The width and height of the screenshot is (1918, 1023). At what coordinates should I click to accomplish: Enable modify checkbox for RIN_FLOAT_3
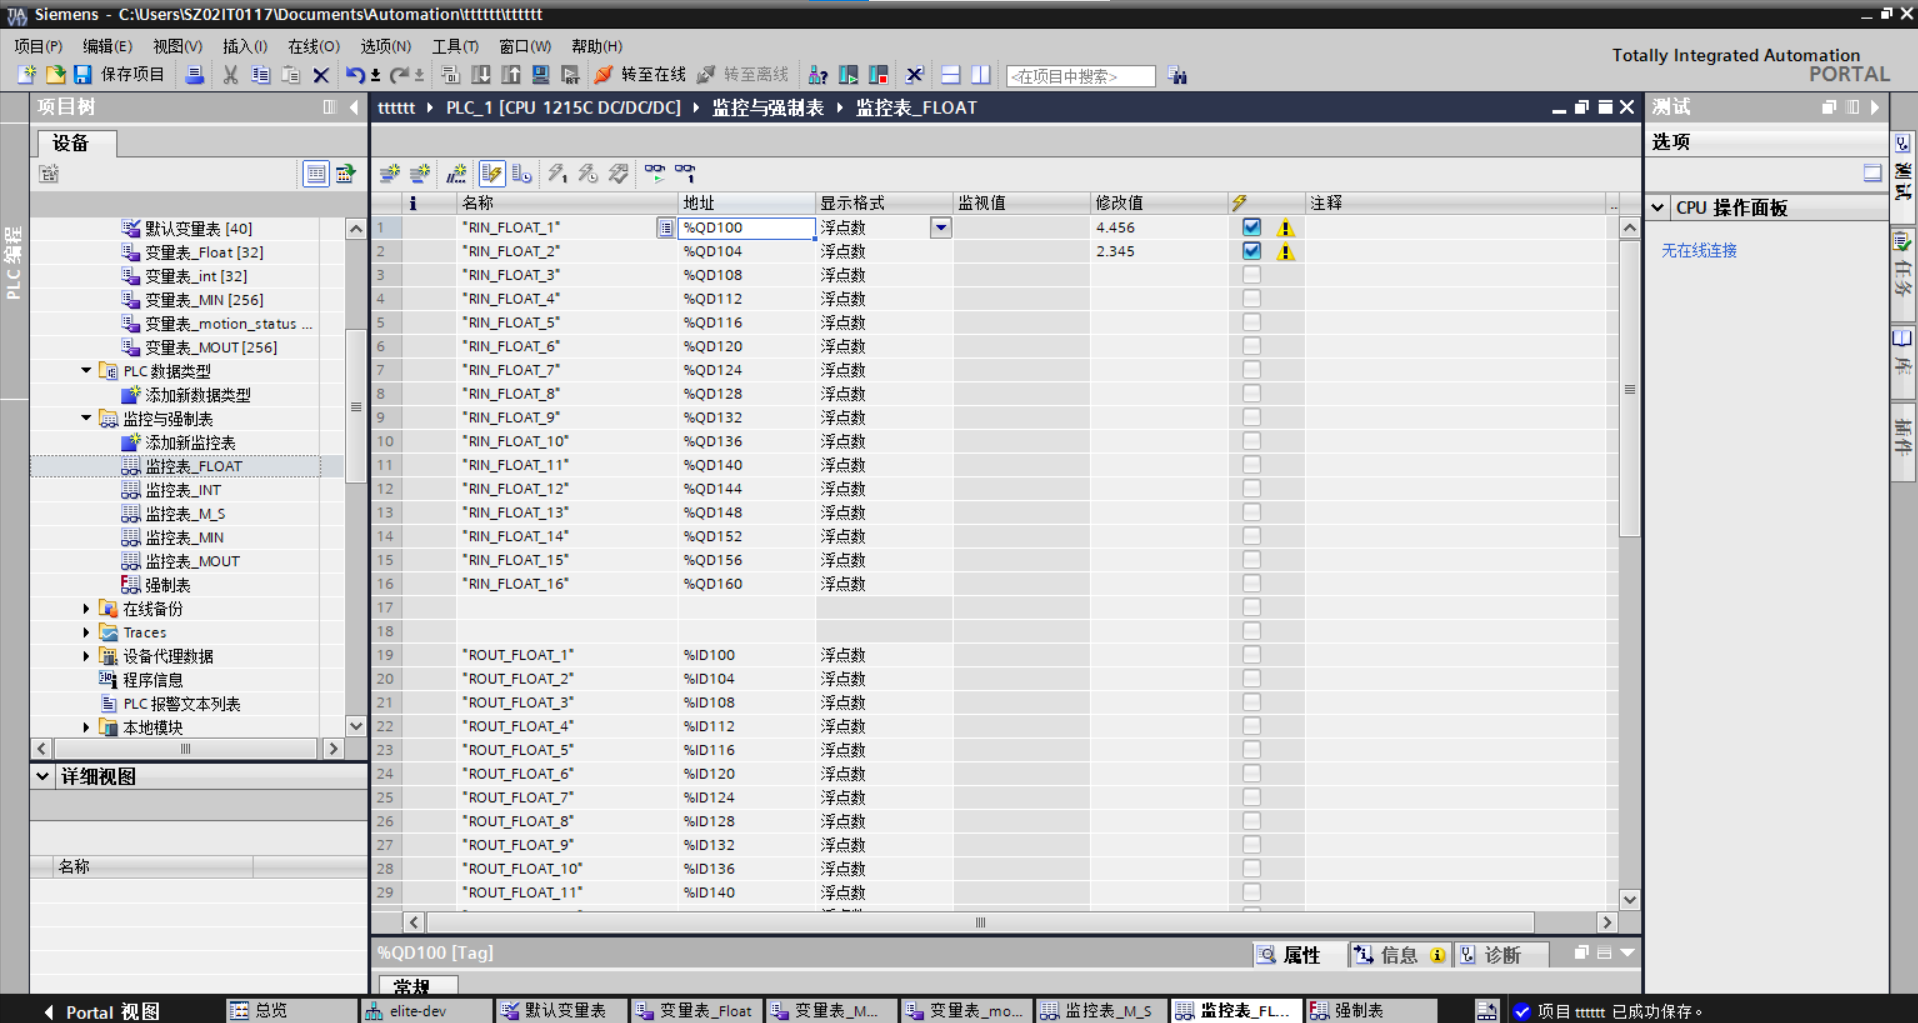(x=1251, y=275)
